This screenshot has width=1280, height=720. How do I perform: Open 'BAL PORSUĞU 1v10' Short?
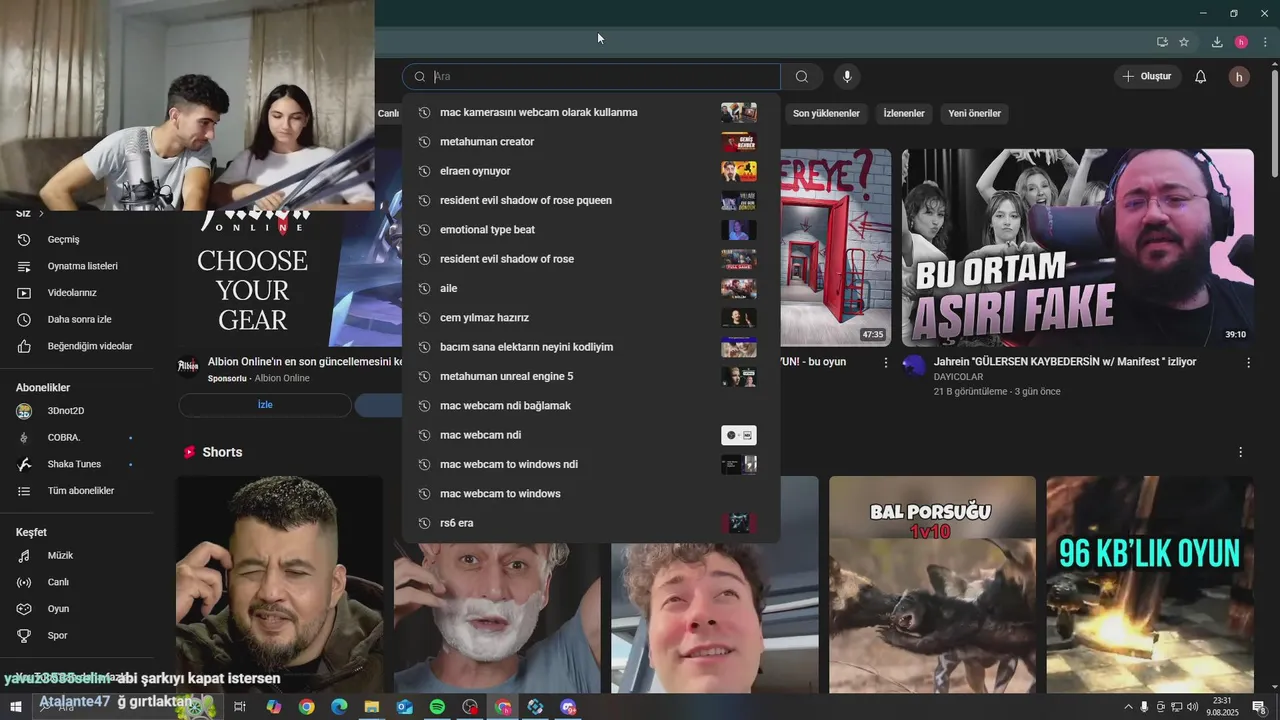932,585
